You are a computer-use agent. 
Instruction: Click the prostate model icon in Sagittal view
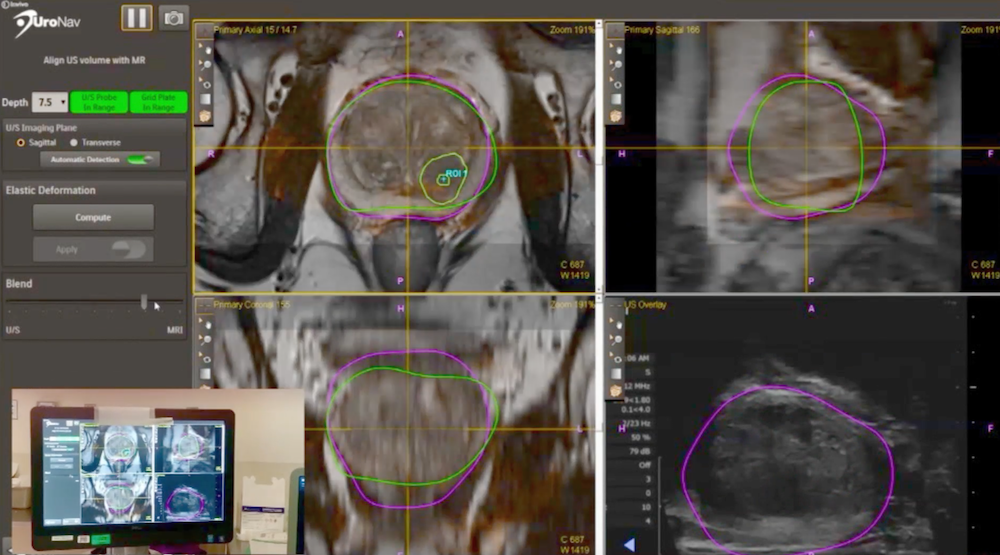point(615,116)
